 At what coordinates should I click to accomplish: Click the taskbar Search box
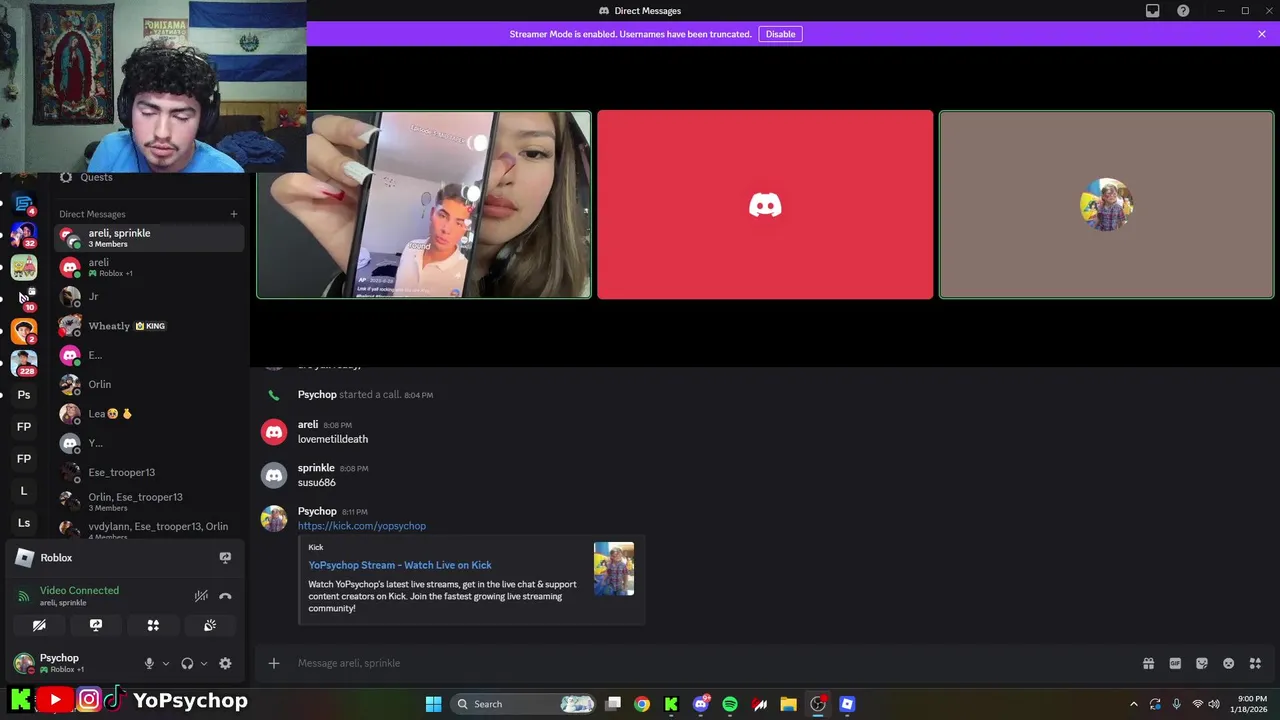(x=525, y=704)
